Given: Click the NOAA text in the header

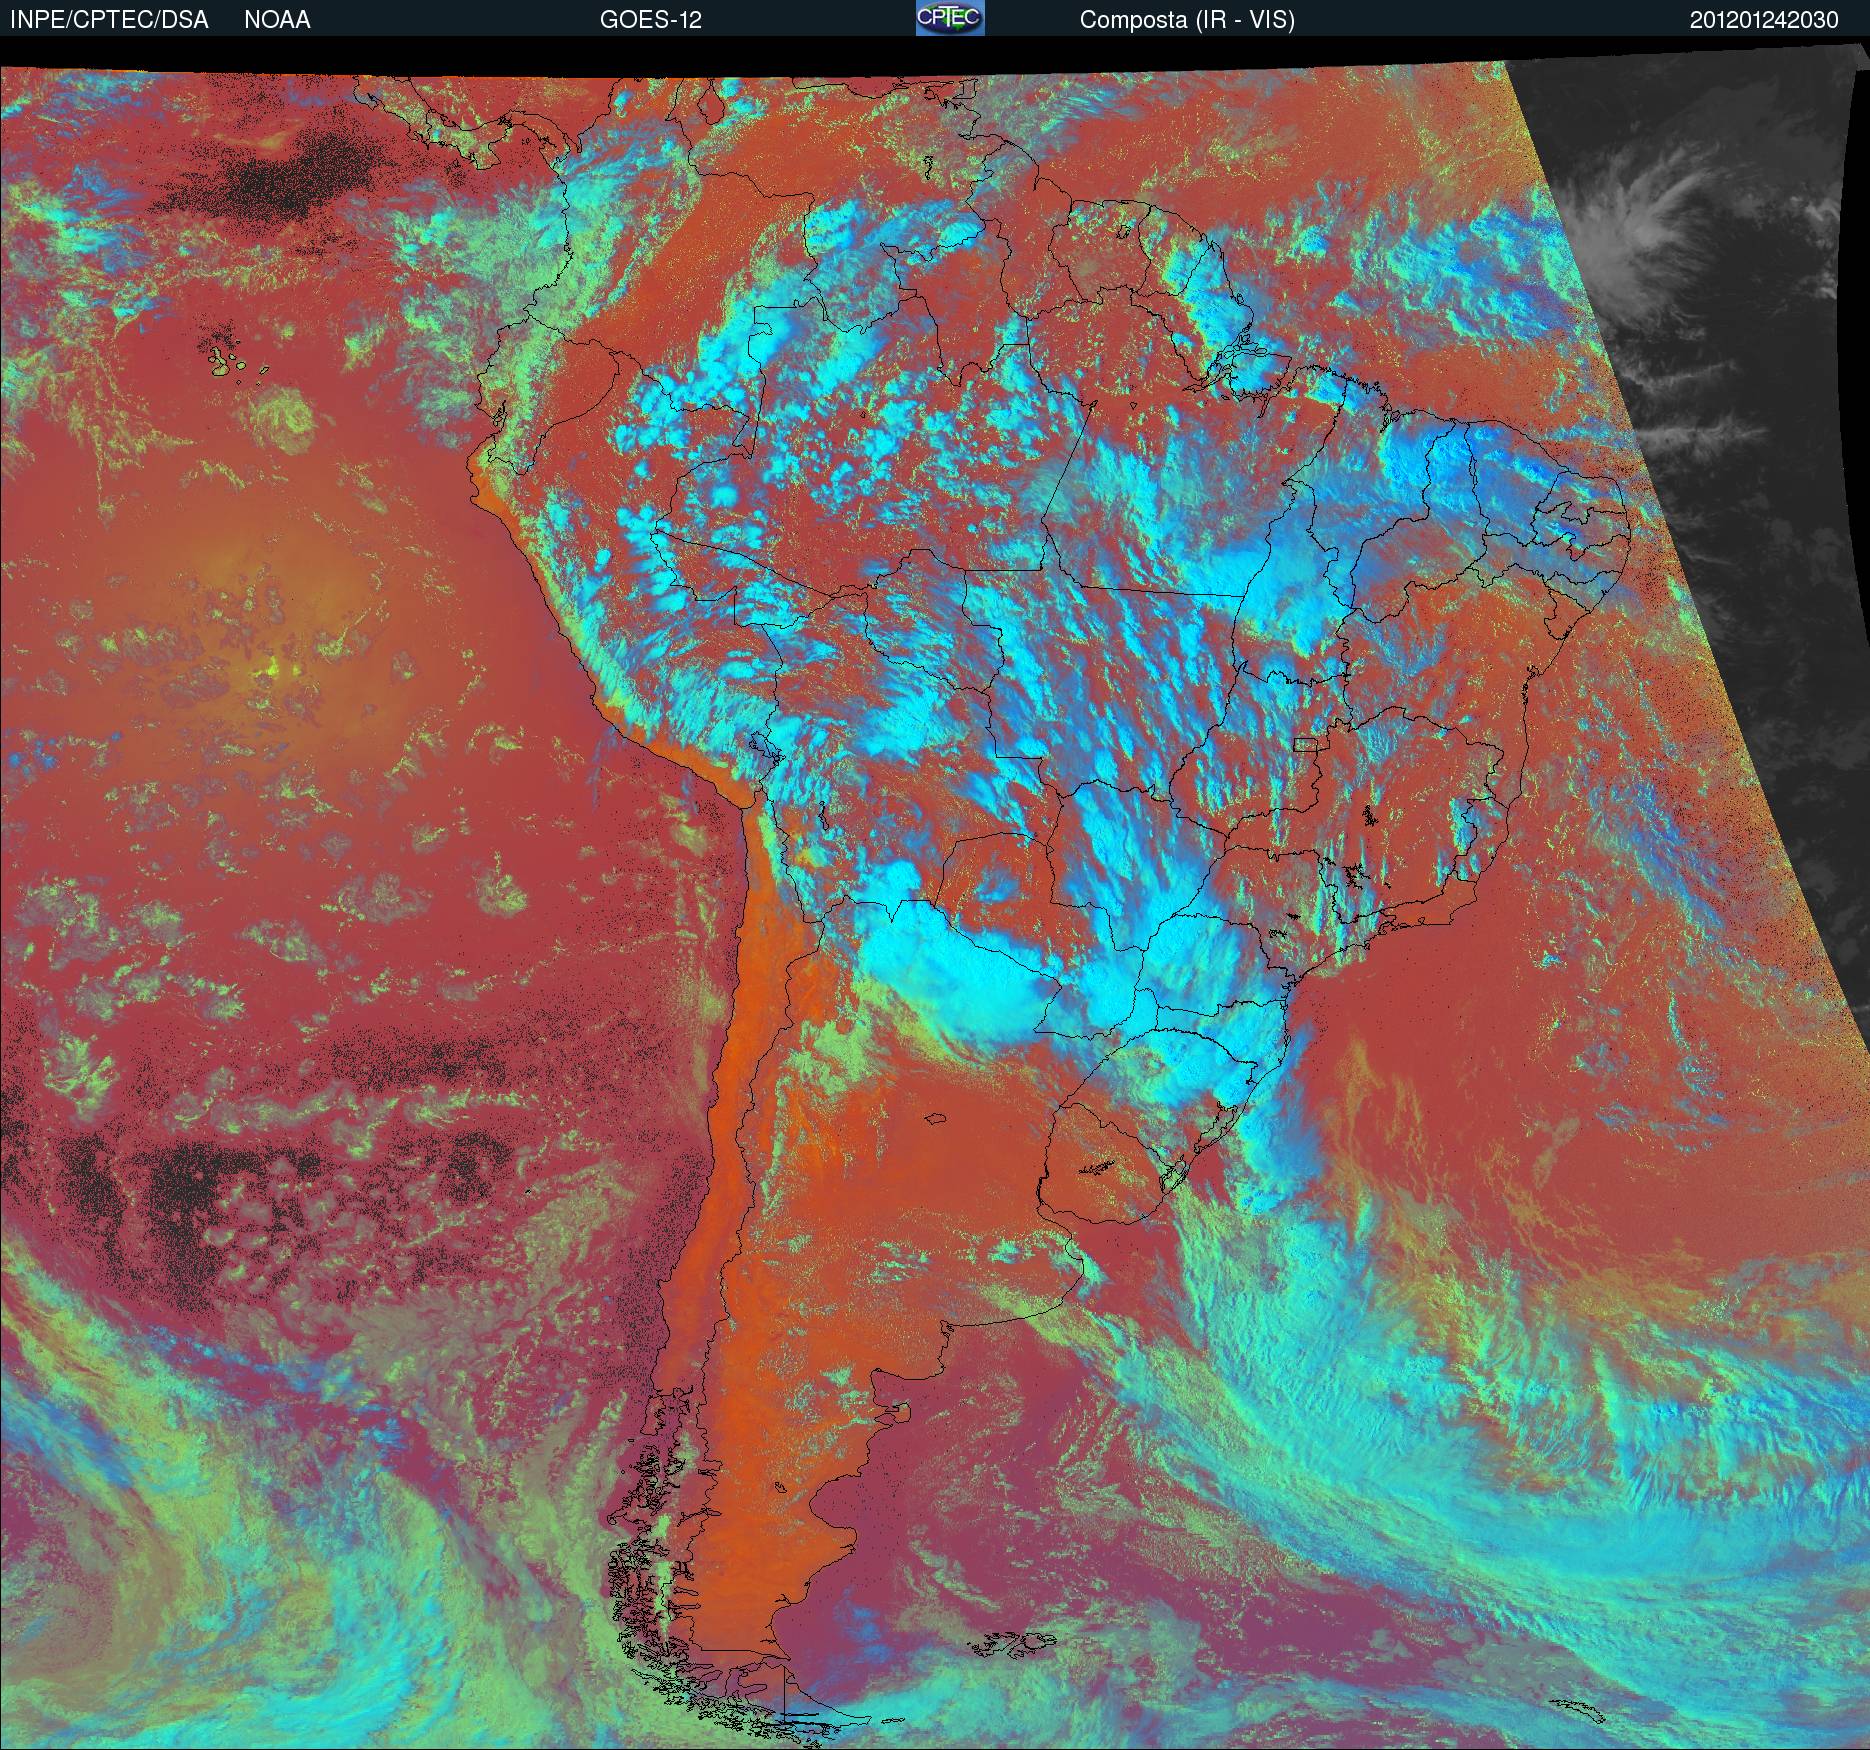Looking at the screenshot, I should (x=277, y=20).
